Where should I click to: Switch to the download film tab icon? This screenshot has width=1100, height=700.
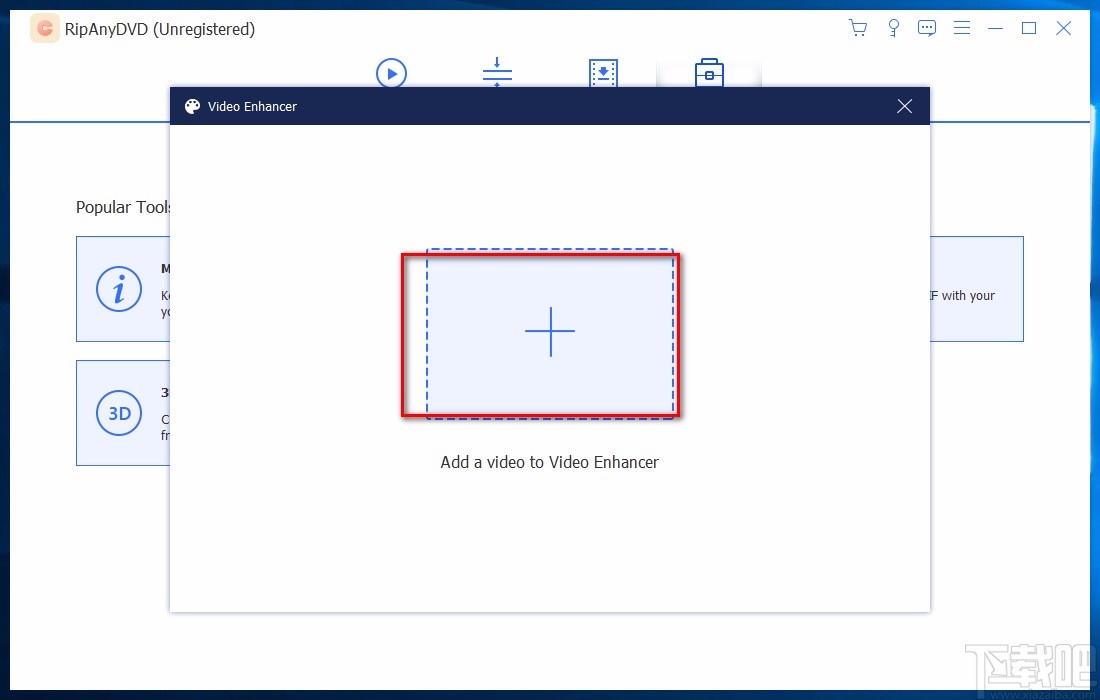pos(603,73)
